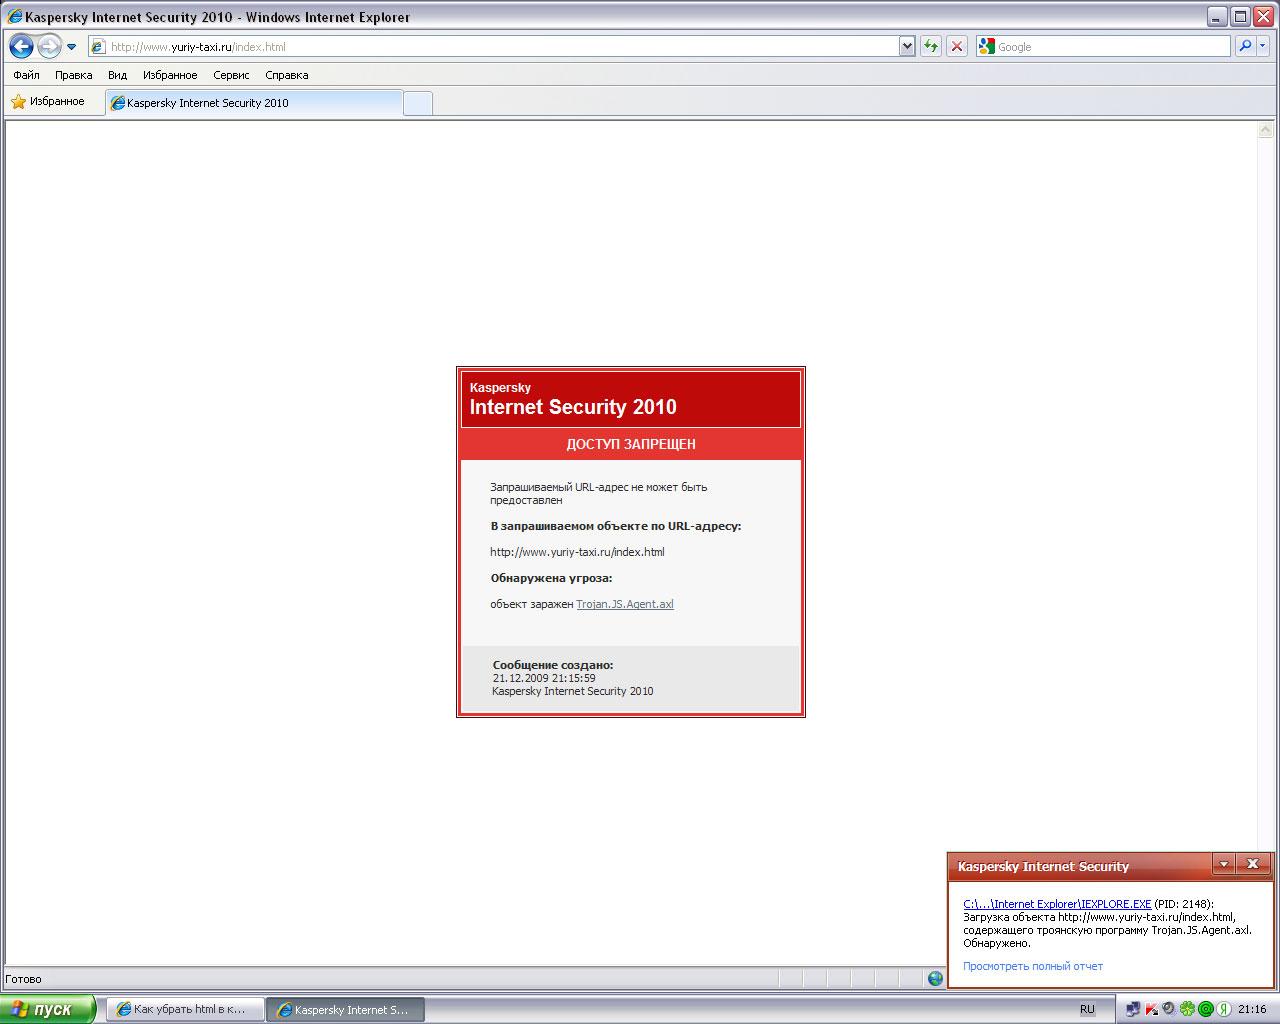Click the Готово status bar text
This screenshot has width=1280, height=1024.
coord(24,979)
